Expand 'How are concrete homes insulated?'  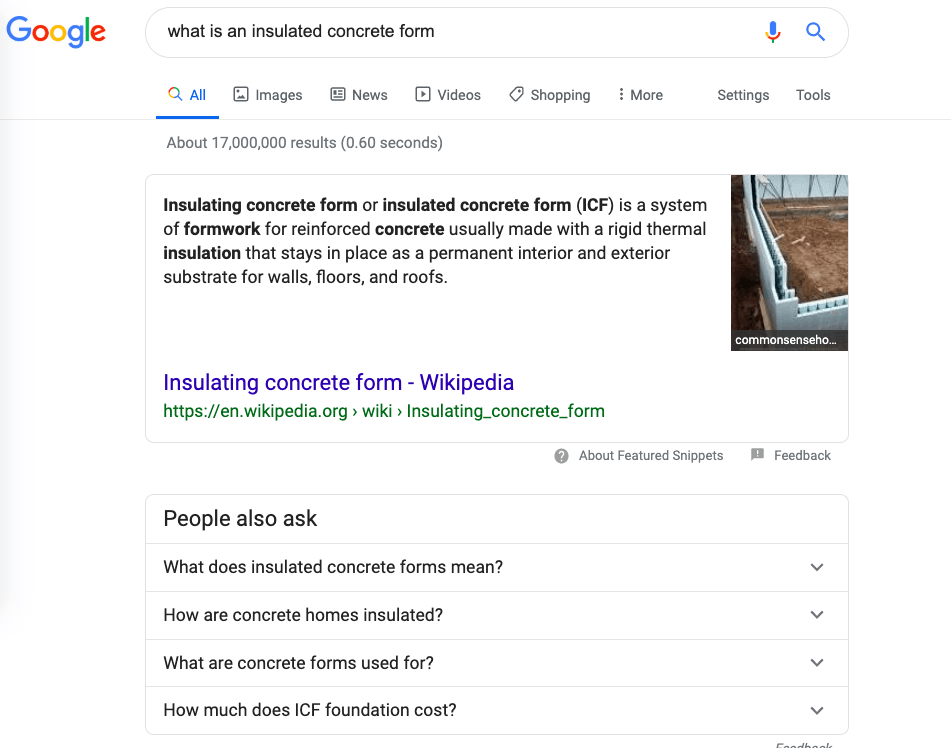tap(496, 615)
